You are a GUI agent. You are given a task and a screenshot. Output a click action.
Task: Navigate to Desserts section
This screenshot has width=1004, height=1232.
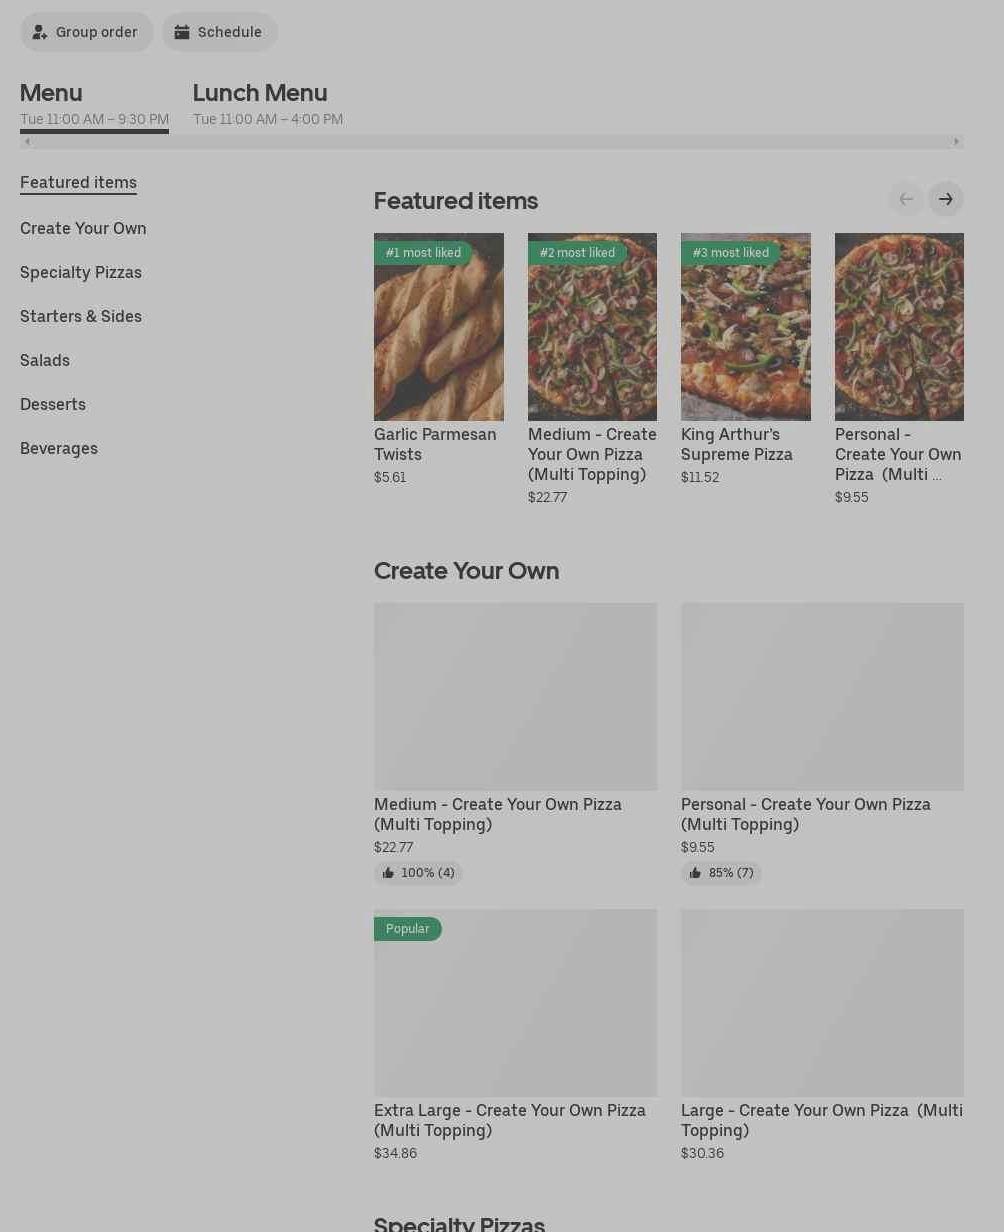53,404
